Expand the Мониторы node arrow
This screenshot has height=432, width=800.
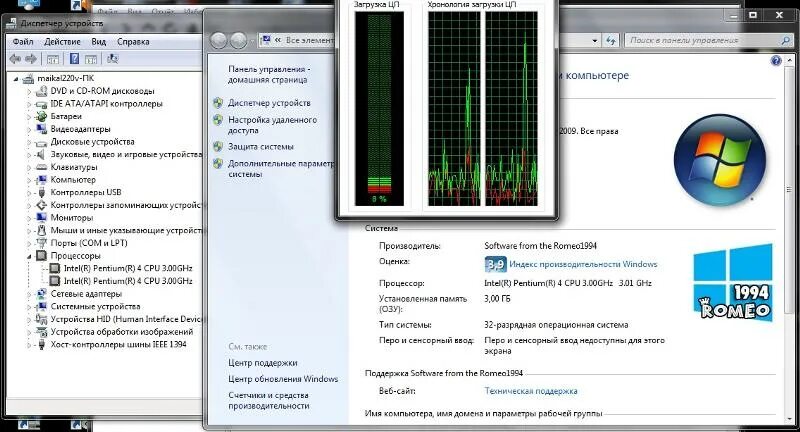pyautogui.click(x=29, y=218)
